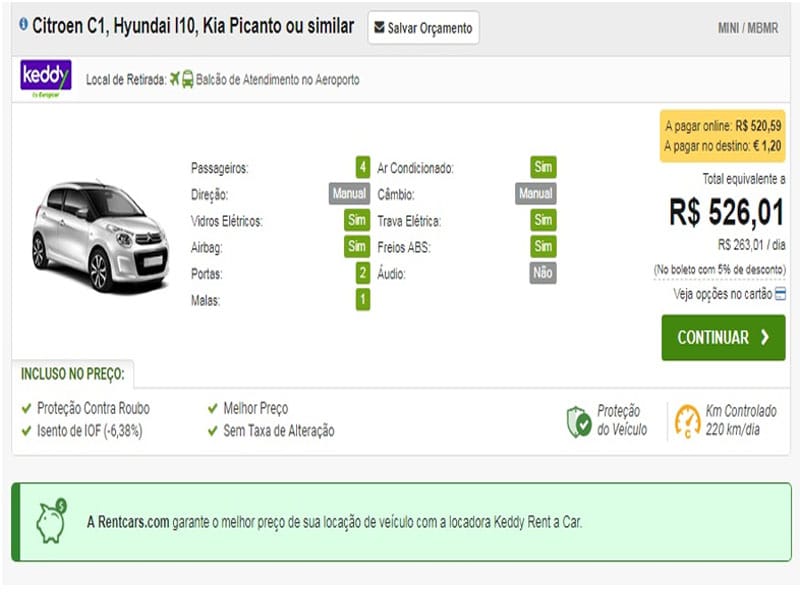
Task: Click the Citroen C1 car photo
Action: pos(101,236)
